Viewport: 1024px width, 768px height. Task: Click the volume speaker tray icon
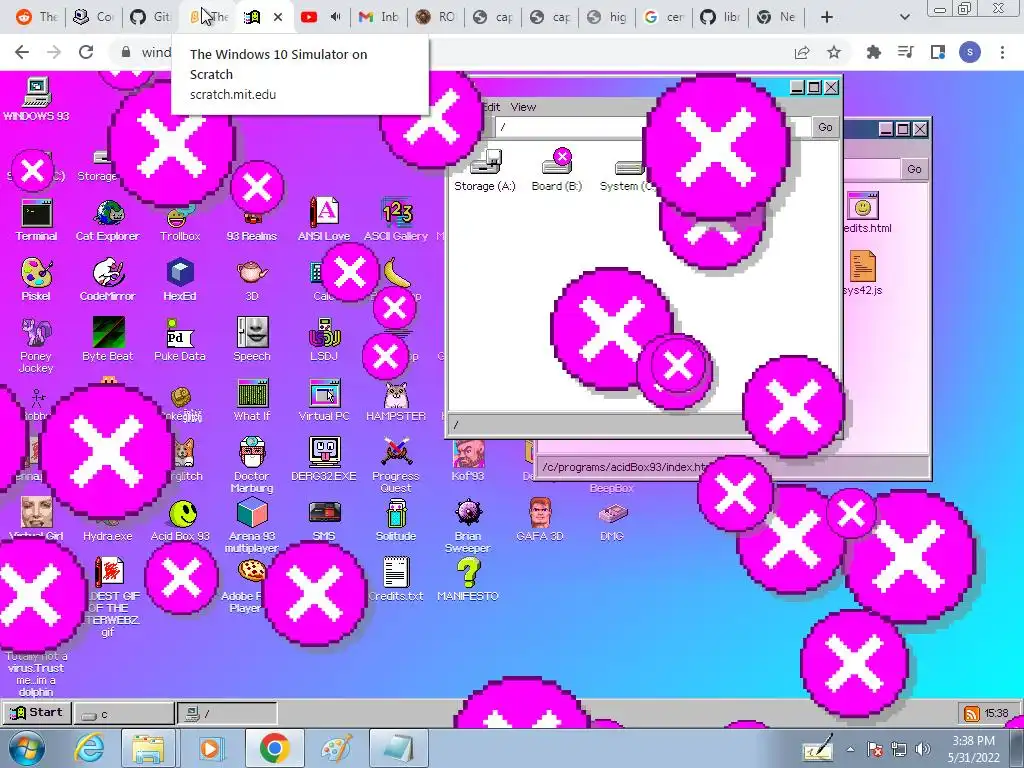click(923, 749)
